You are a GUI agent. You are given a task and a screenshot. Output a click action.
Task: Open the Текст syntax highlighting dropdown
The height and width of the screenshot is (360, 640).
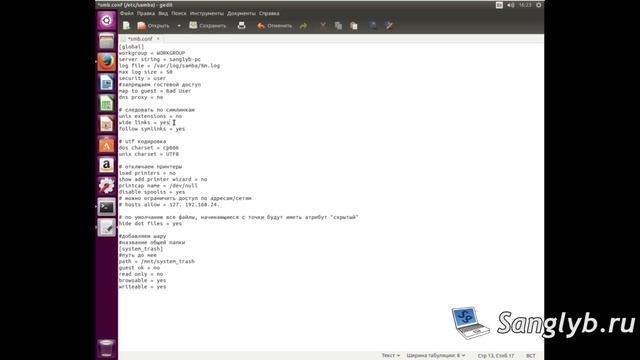tap(391, 356)
